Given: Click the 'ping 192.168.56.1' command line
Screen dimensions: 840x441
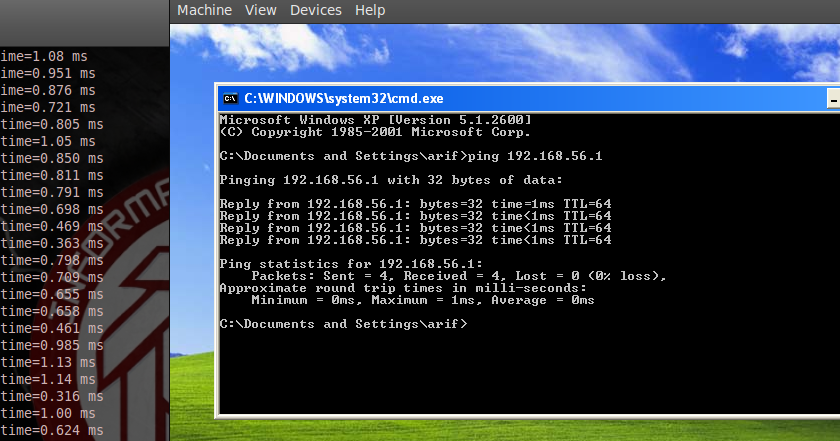Looking at the screenshot, I should pyautogui.click(x=411, y=156).
